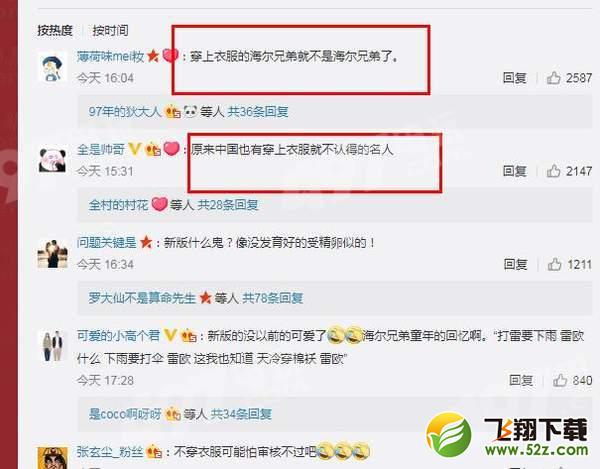Open panda avatar of 全是帅哥
Screen dimensions: 600x469
coord(53,160)
